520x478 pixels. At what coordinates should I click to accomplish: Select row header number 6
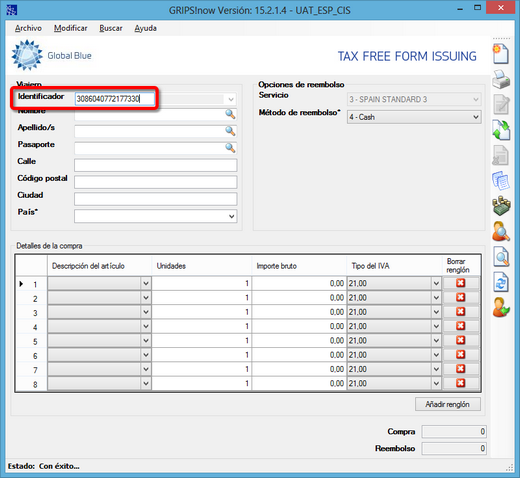coord(32,356)
